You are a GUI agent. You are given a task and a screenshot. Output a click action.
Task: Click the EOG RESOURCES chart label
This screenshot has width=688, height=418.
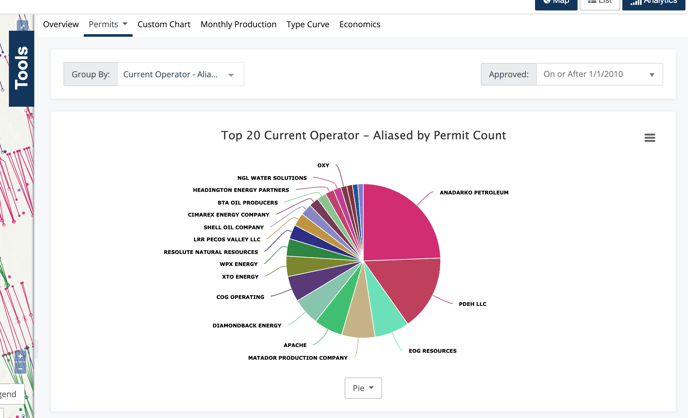point(432,351)
